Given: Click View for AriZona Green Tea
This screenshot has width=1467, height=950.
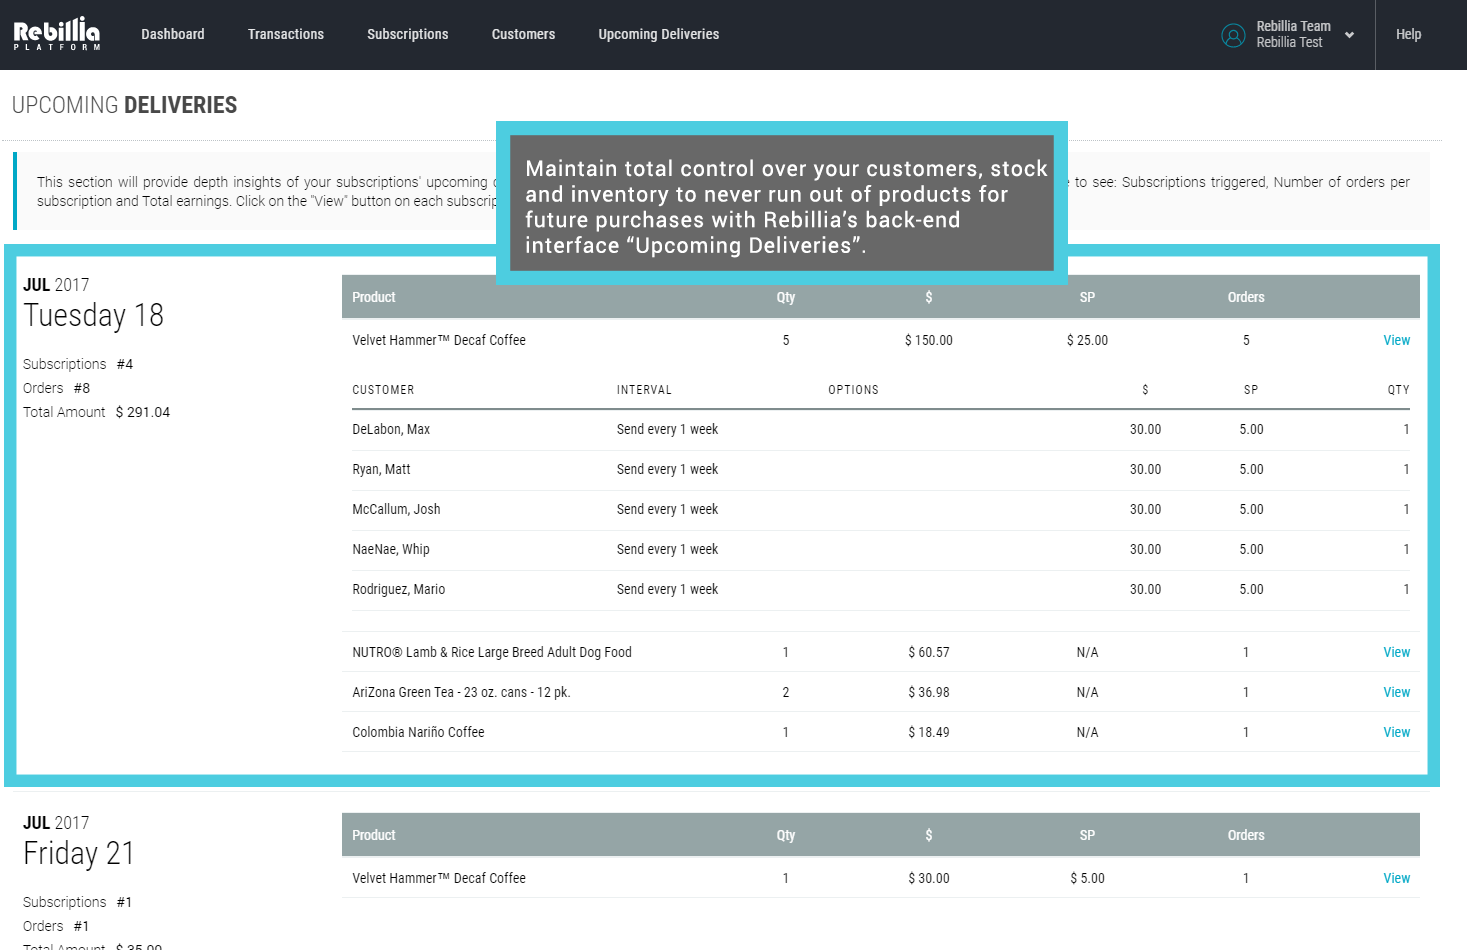Looking at the screenshot, I should point(1396,692).
